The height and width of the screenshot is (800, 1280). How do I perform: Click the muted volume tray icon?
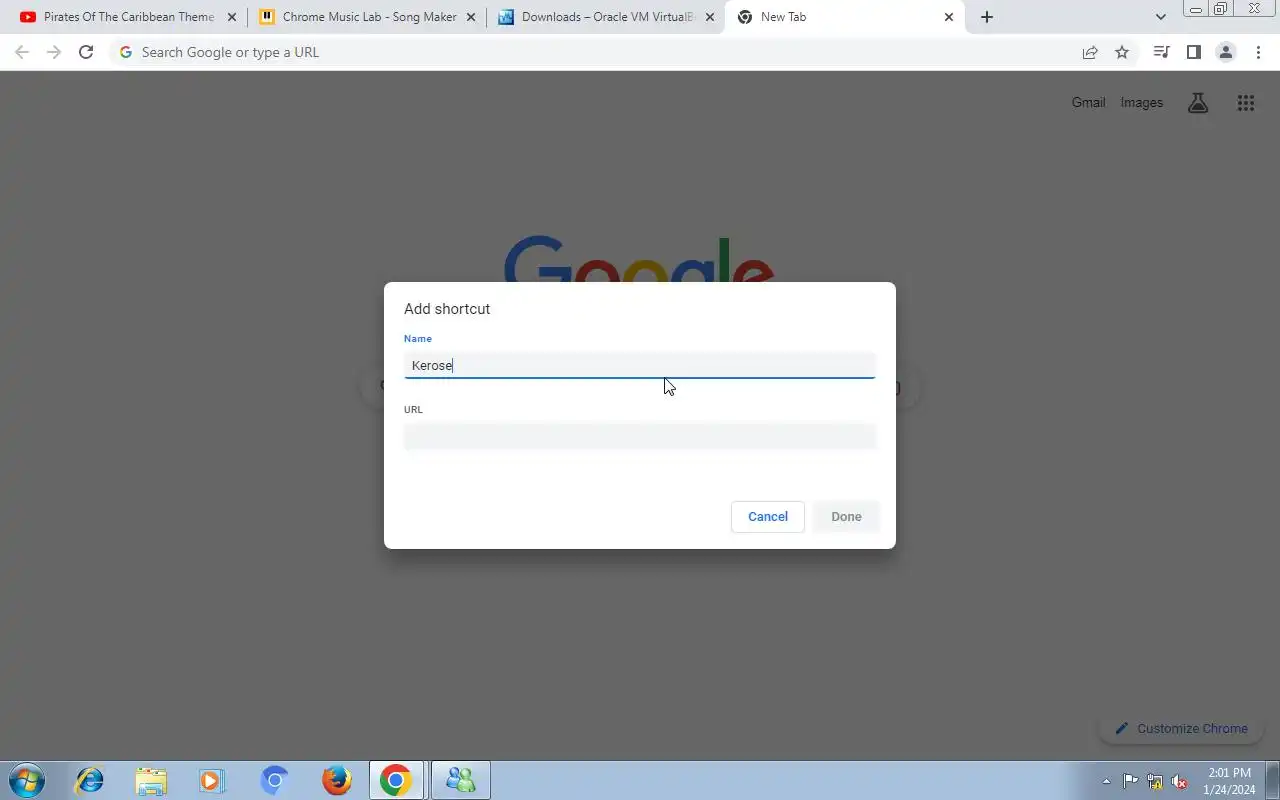coord(1180,781)
